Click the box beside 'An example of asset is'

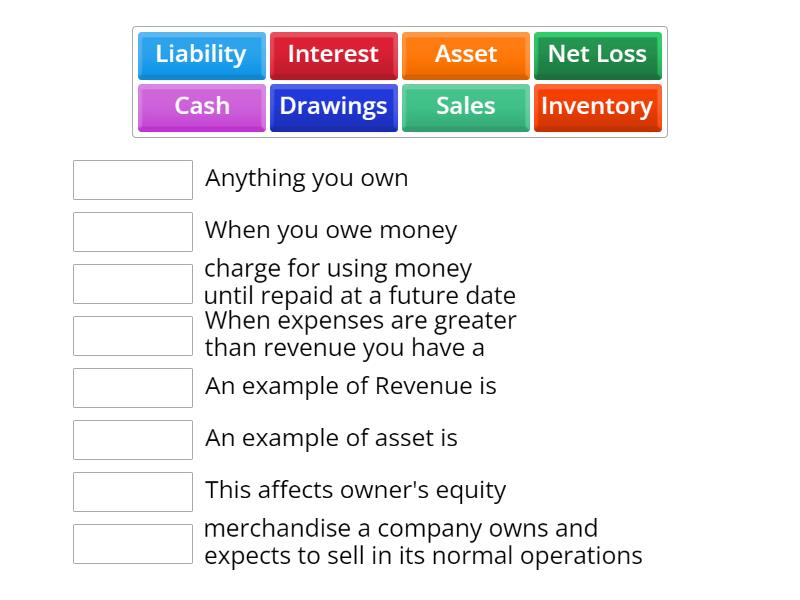point(132,440)
